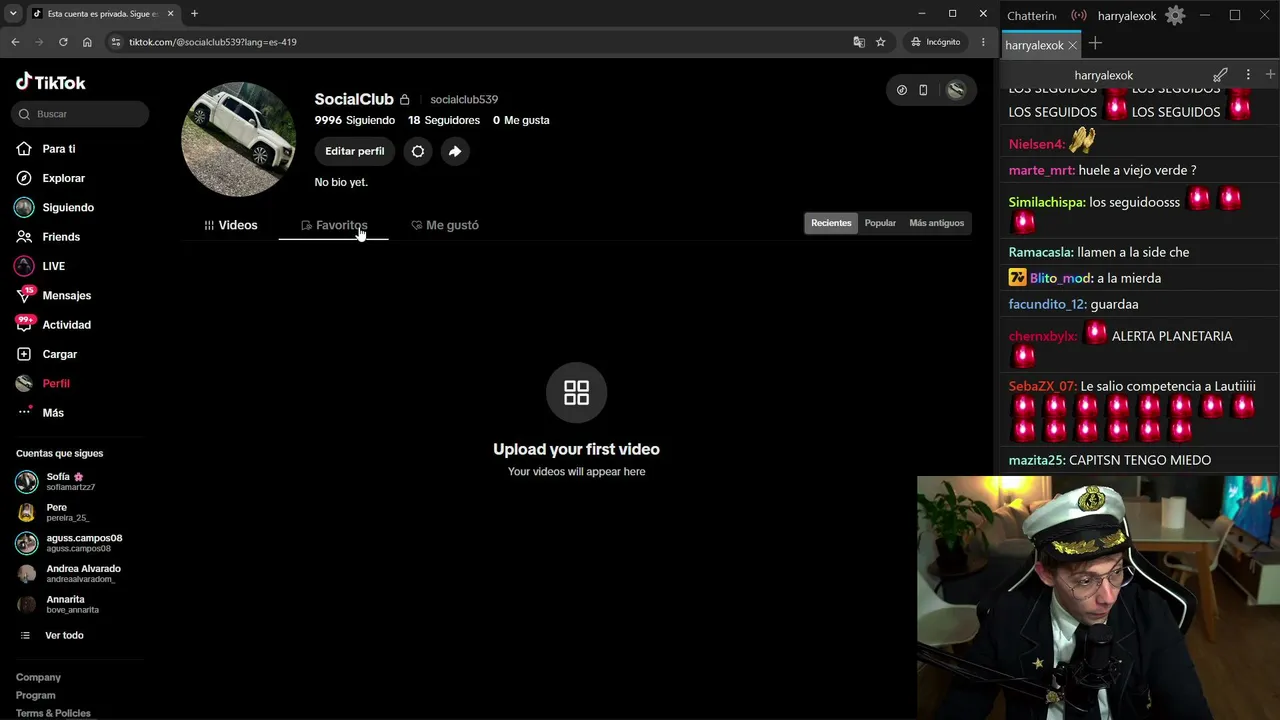View site information icon in address bar
The width and height of the screenshot is (1280, 720).
pos(116,42)
